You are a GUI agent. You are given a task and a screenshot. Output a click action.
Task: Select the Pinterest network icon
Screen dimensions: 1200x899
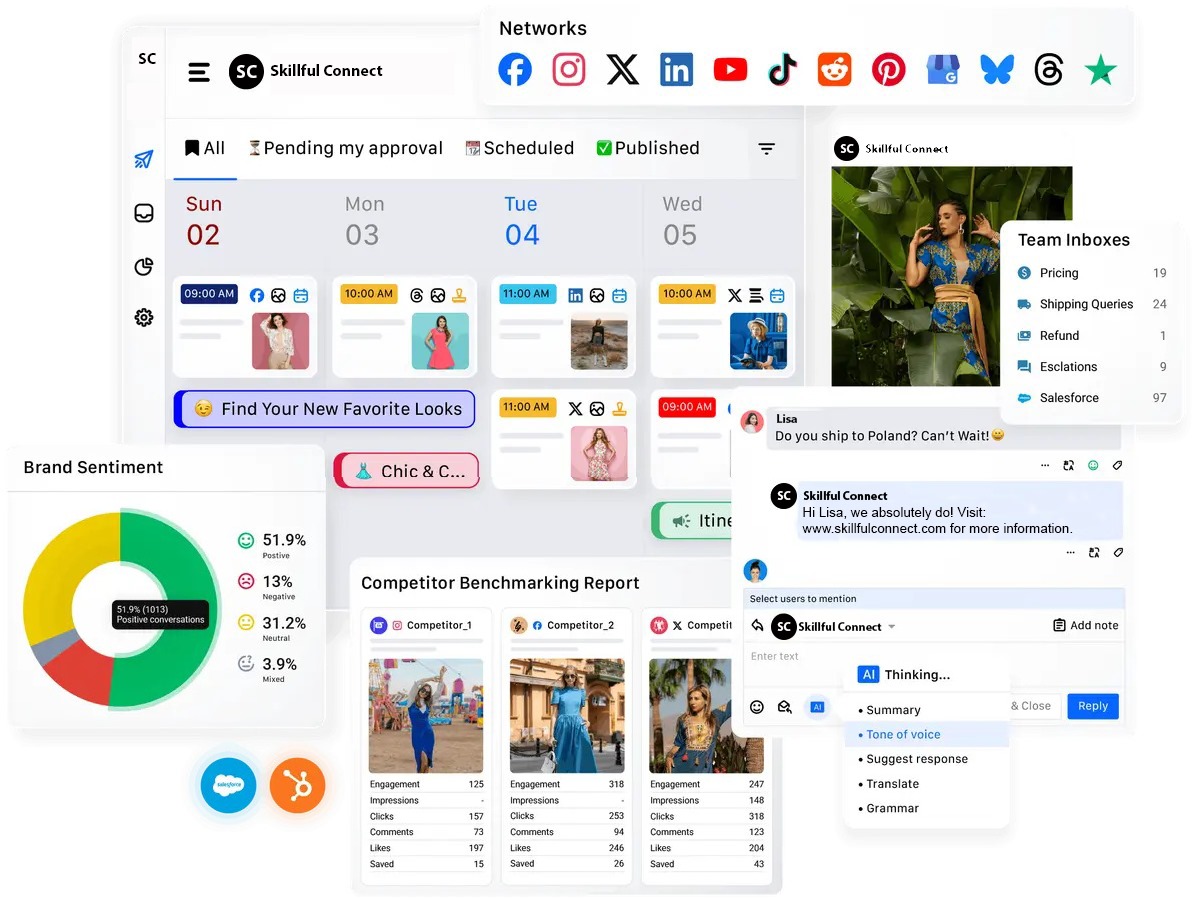pyautogui.click(x=888, y=70)
